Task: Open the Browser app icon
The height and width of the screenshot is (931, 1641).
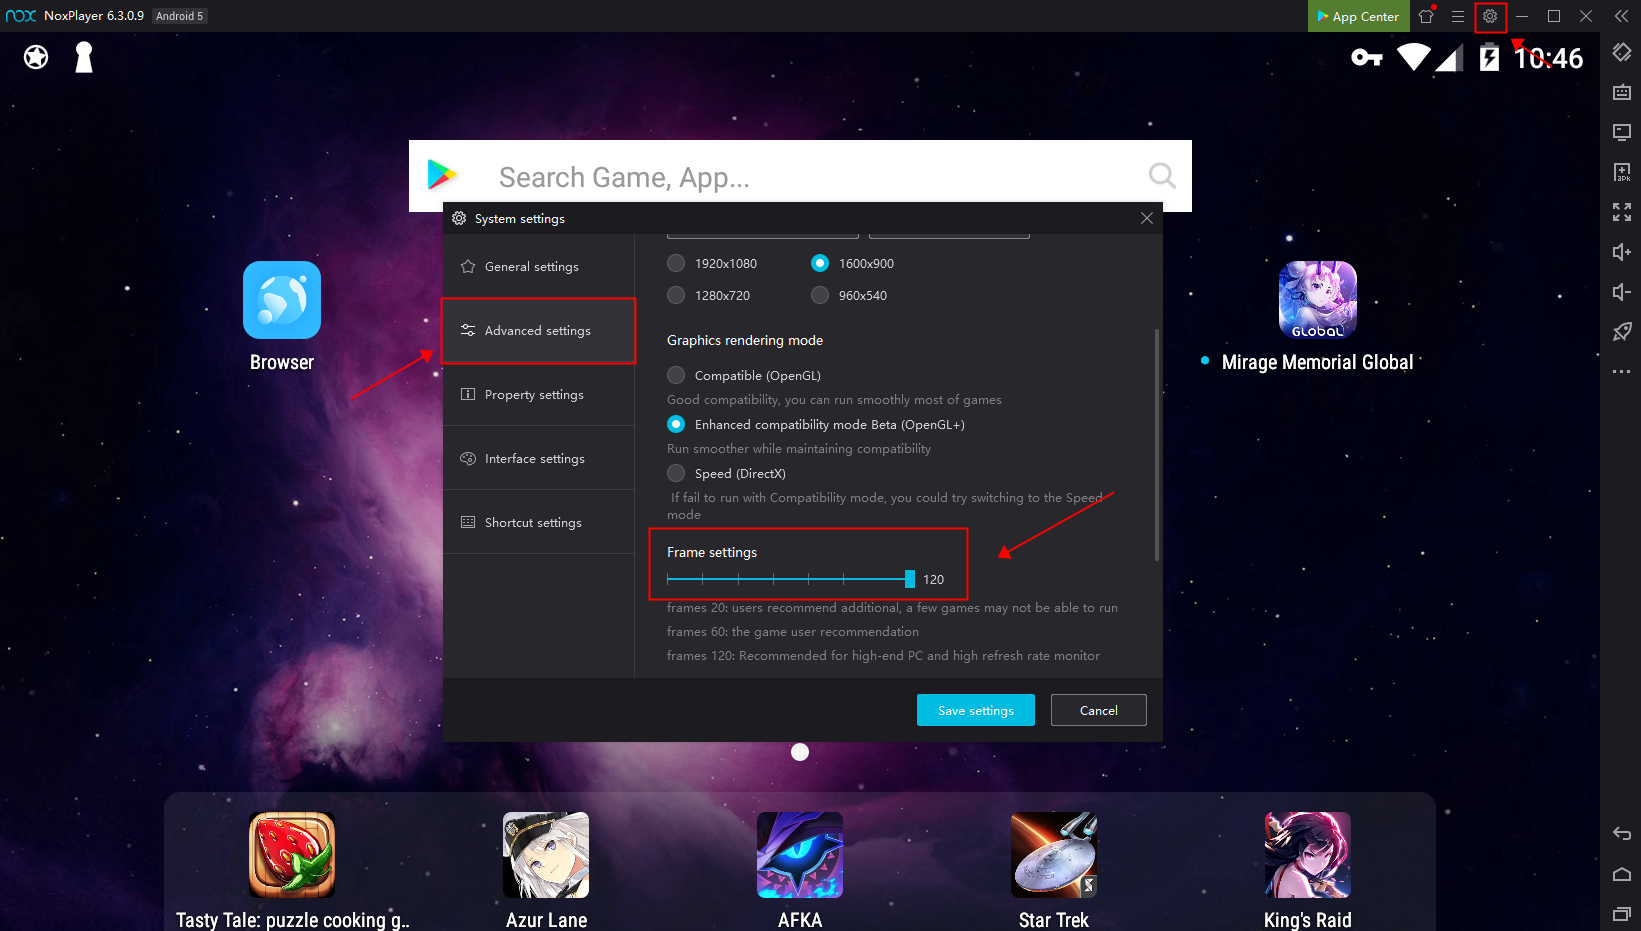Action: click(282, 300)
